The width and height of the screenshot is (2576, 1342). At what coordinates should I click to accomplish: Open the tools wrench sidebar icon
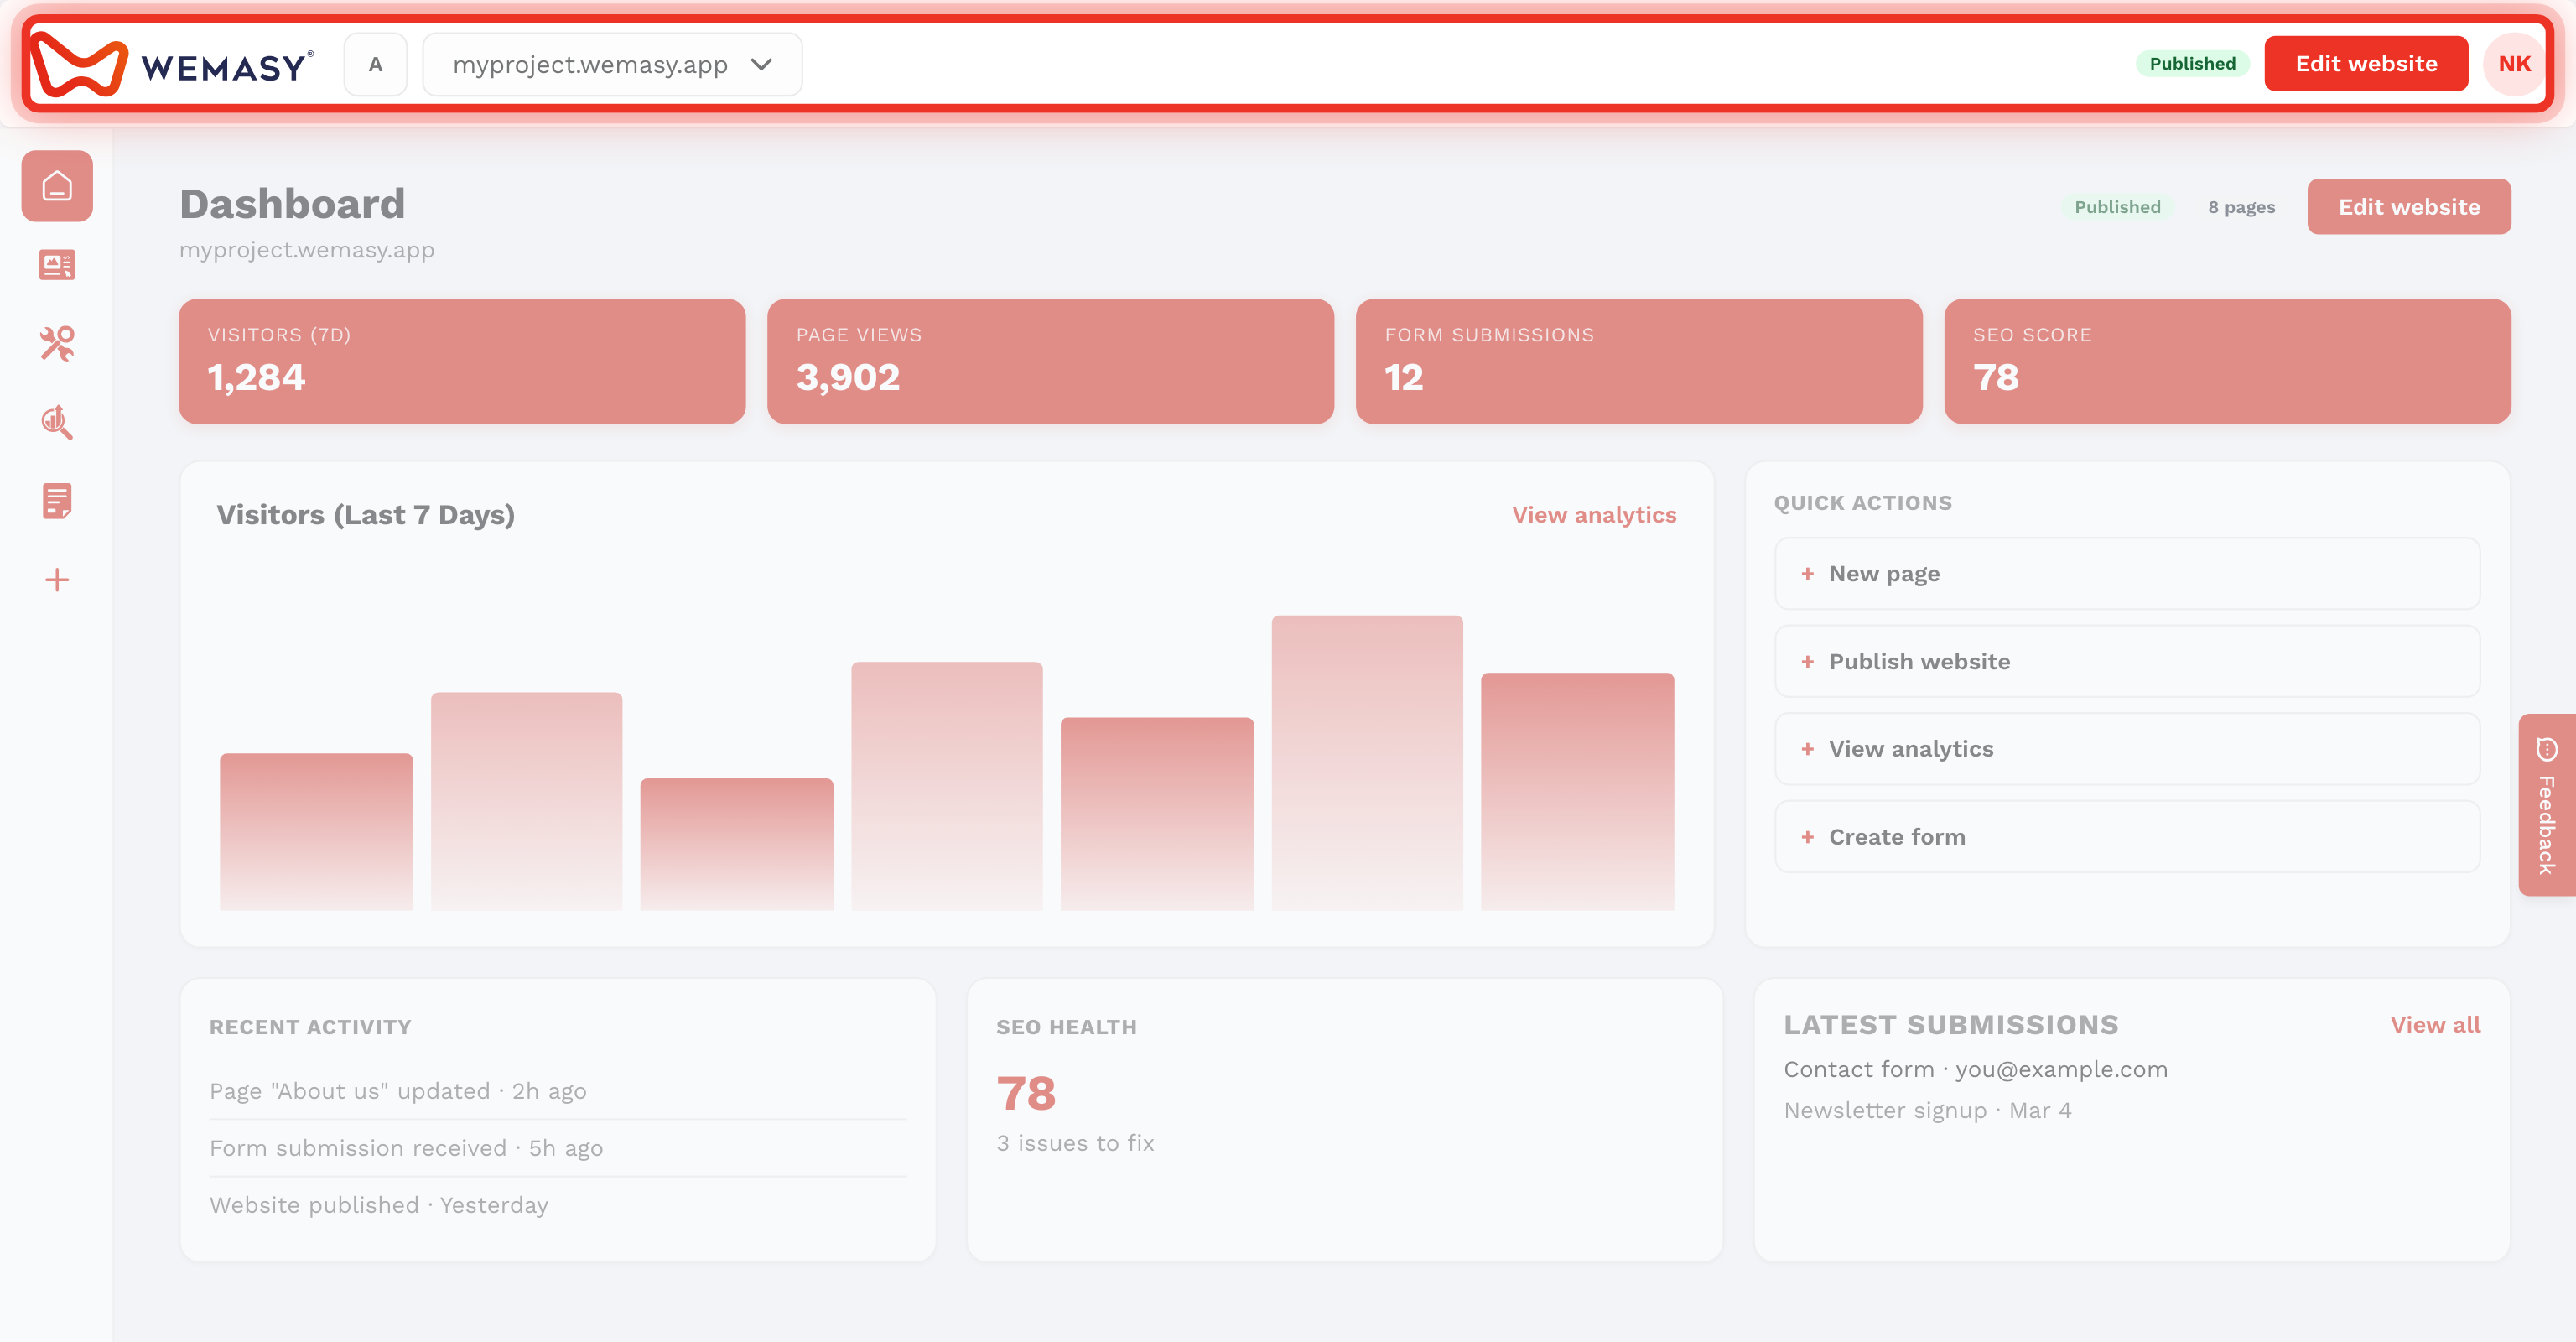click(57, 343)
